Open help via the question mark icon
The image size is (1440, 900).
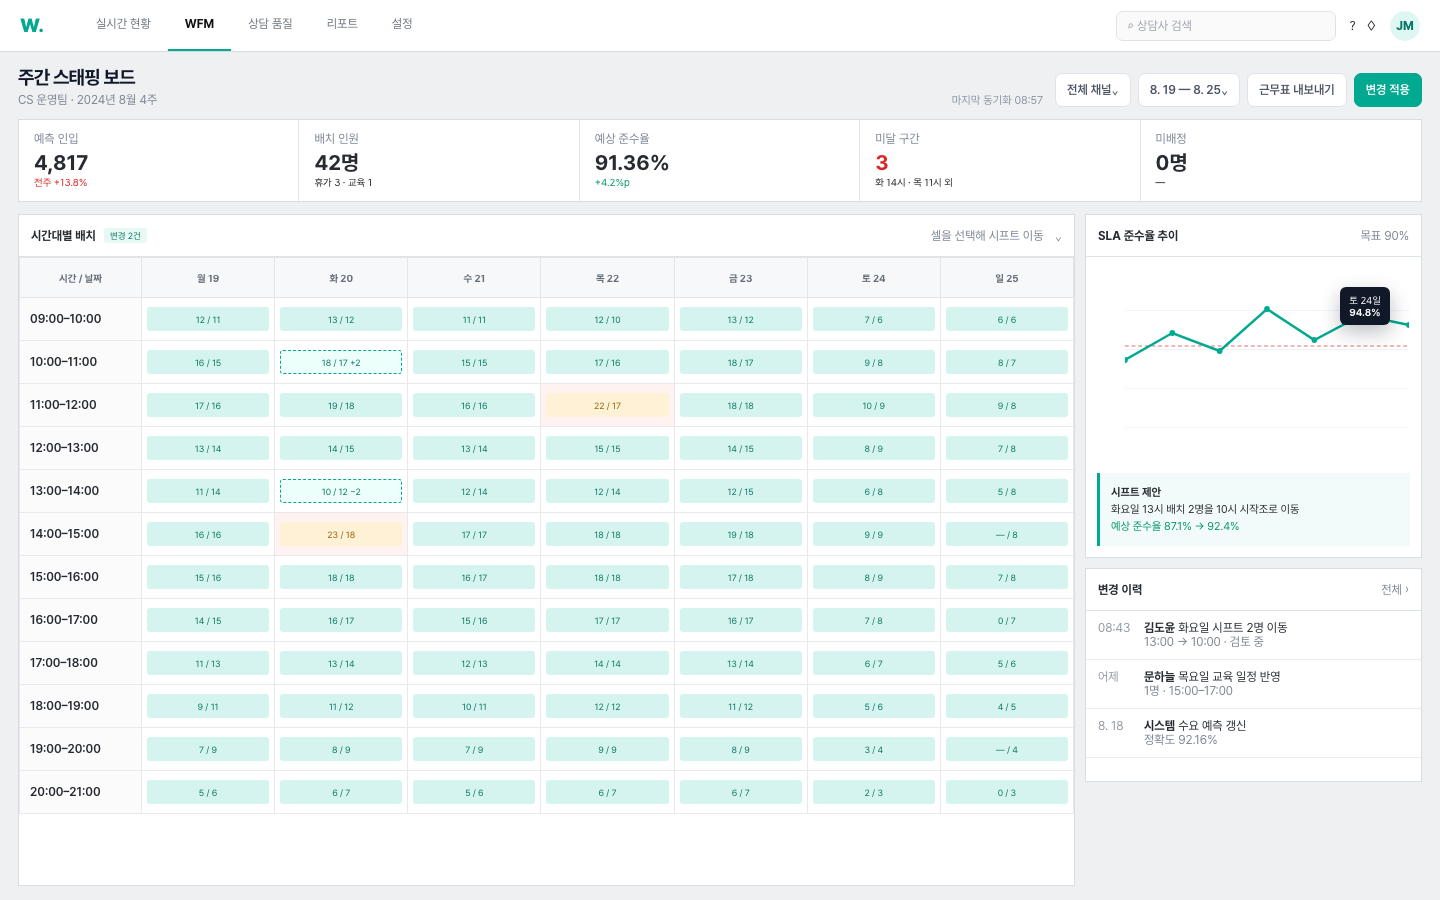[x=1352, y=26]
